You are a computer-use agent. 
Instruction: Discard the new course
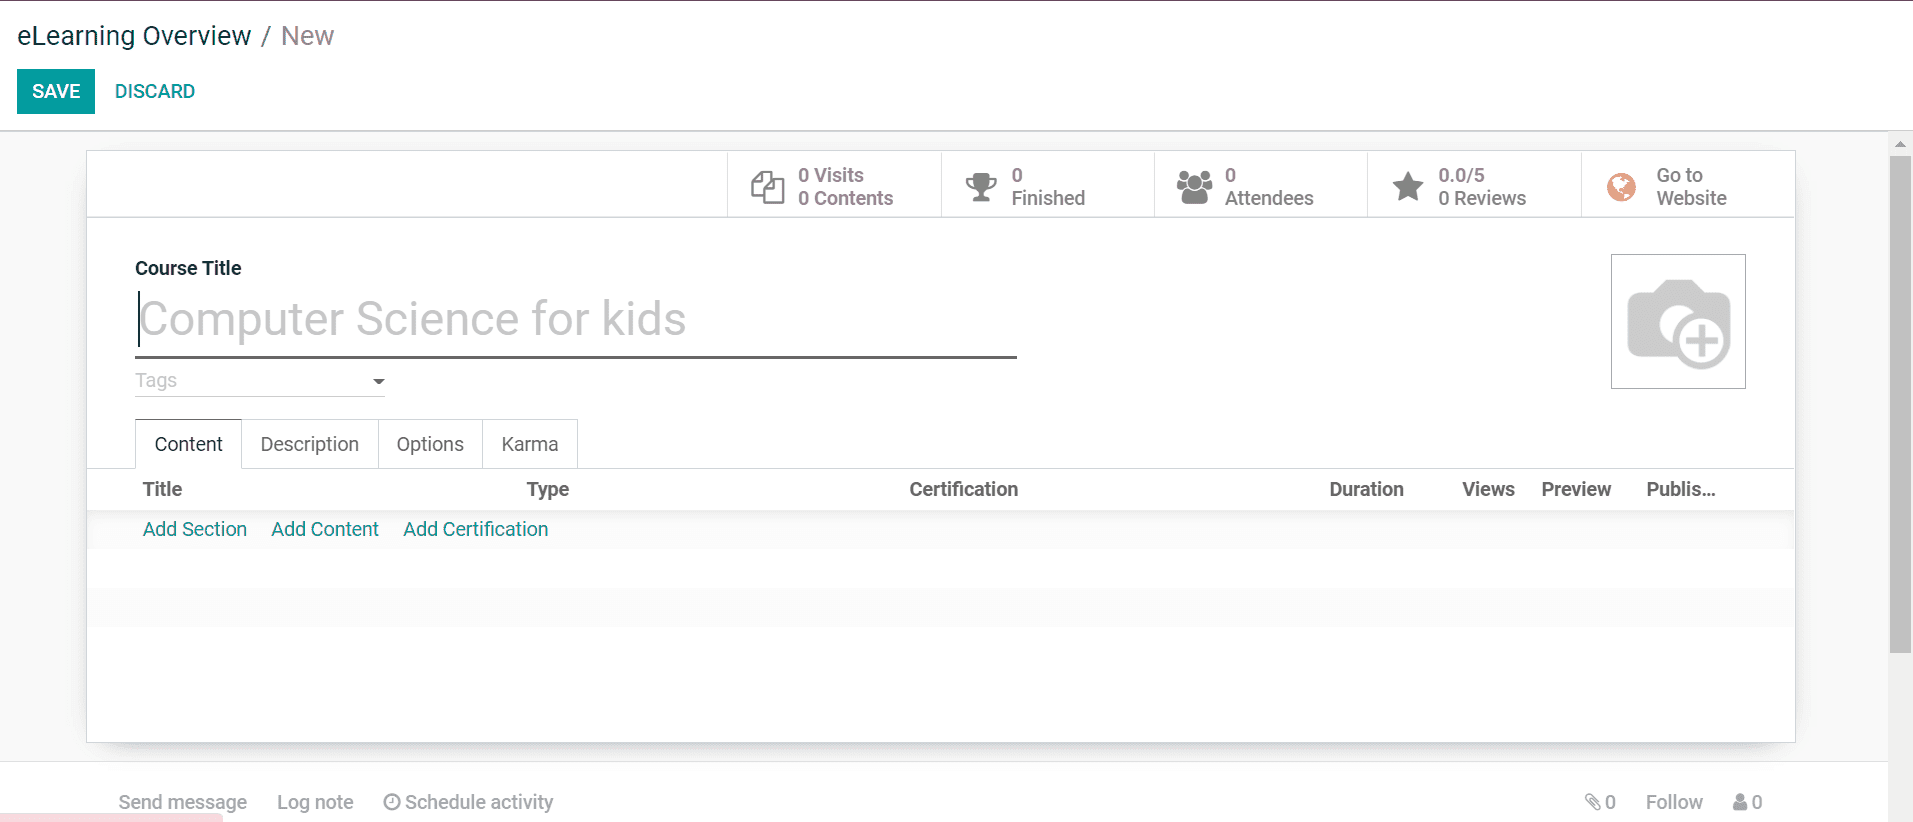click(155, 91)
